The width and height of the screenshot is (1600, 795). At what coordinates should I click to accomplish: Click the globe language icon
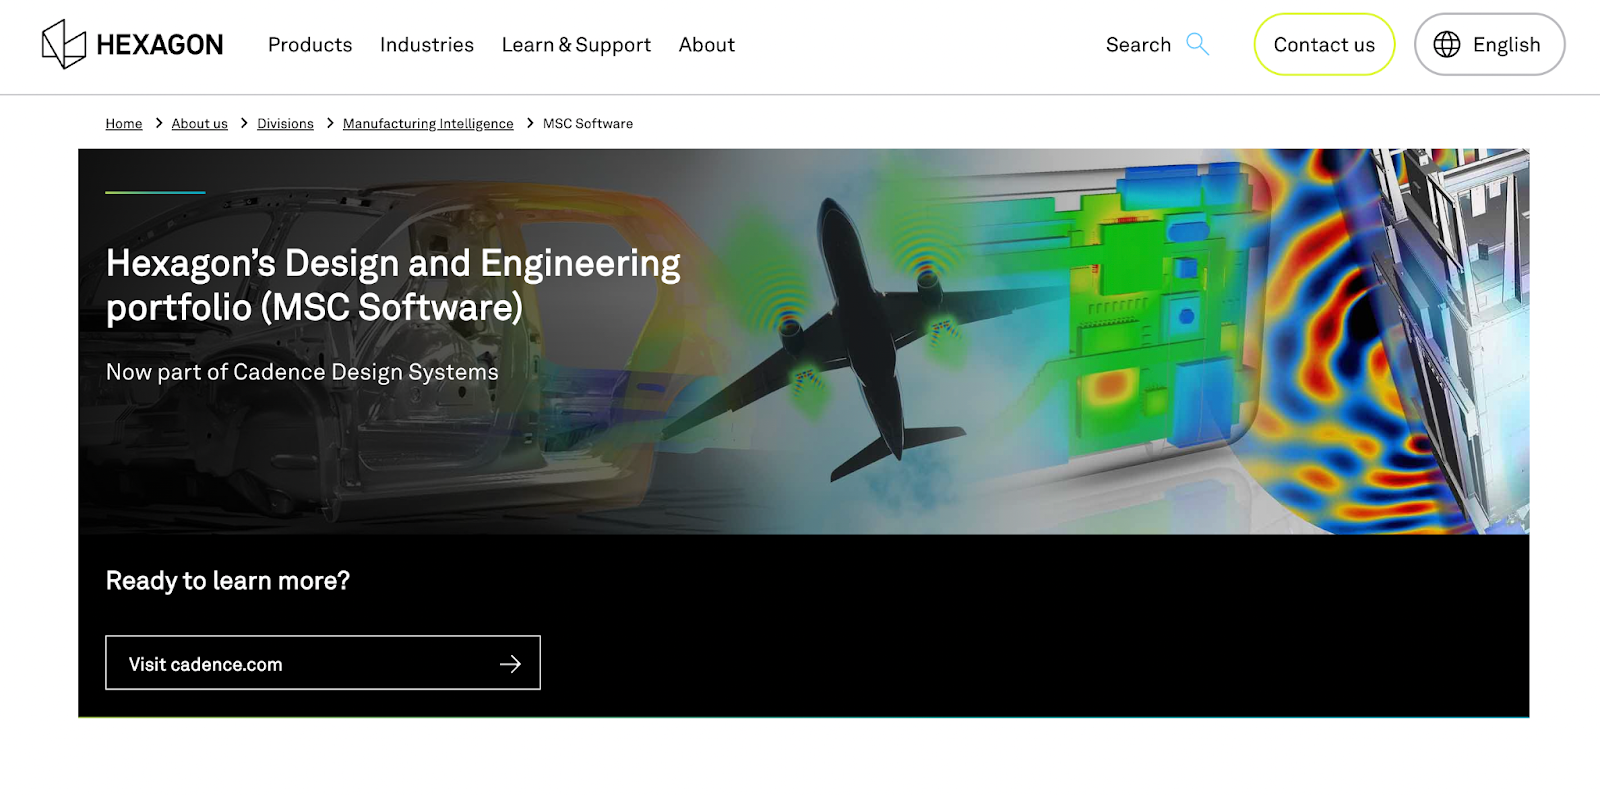pyautogui.click(x=1446, y=44)
